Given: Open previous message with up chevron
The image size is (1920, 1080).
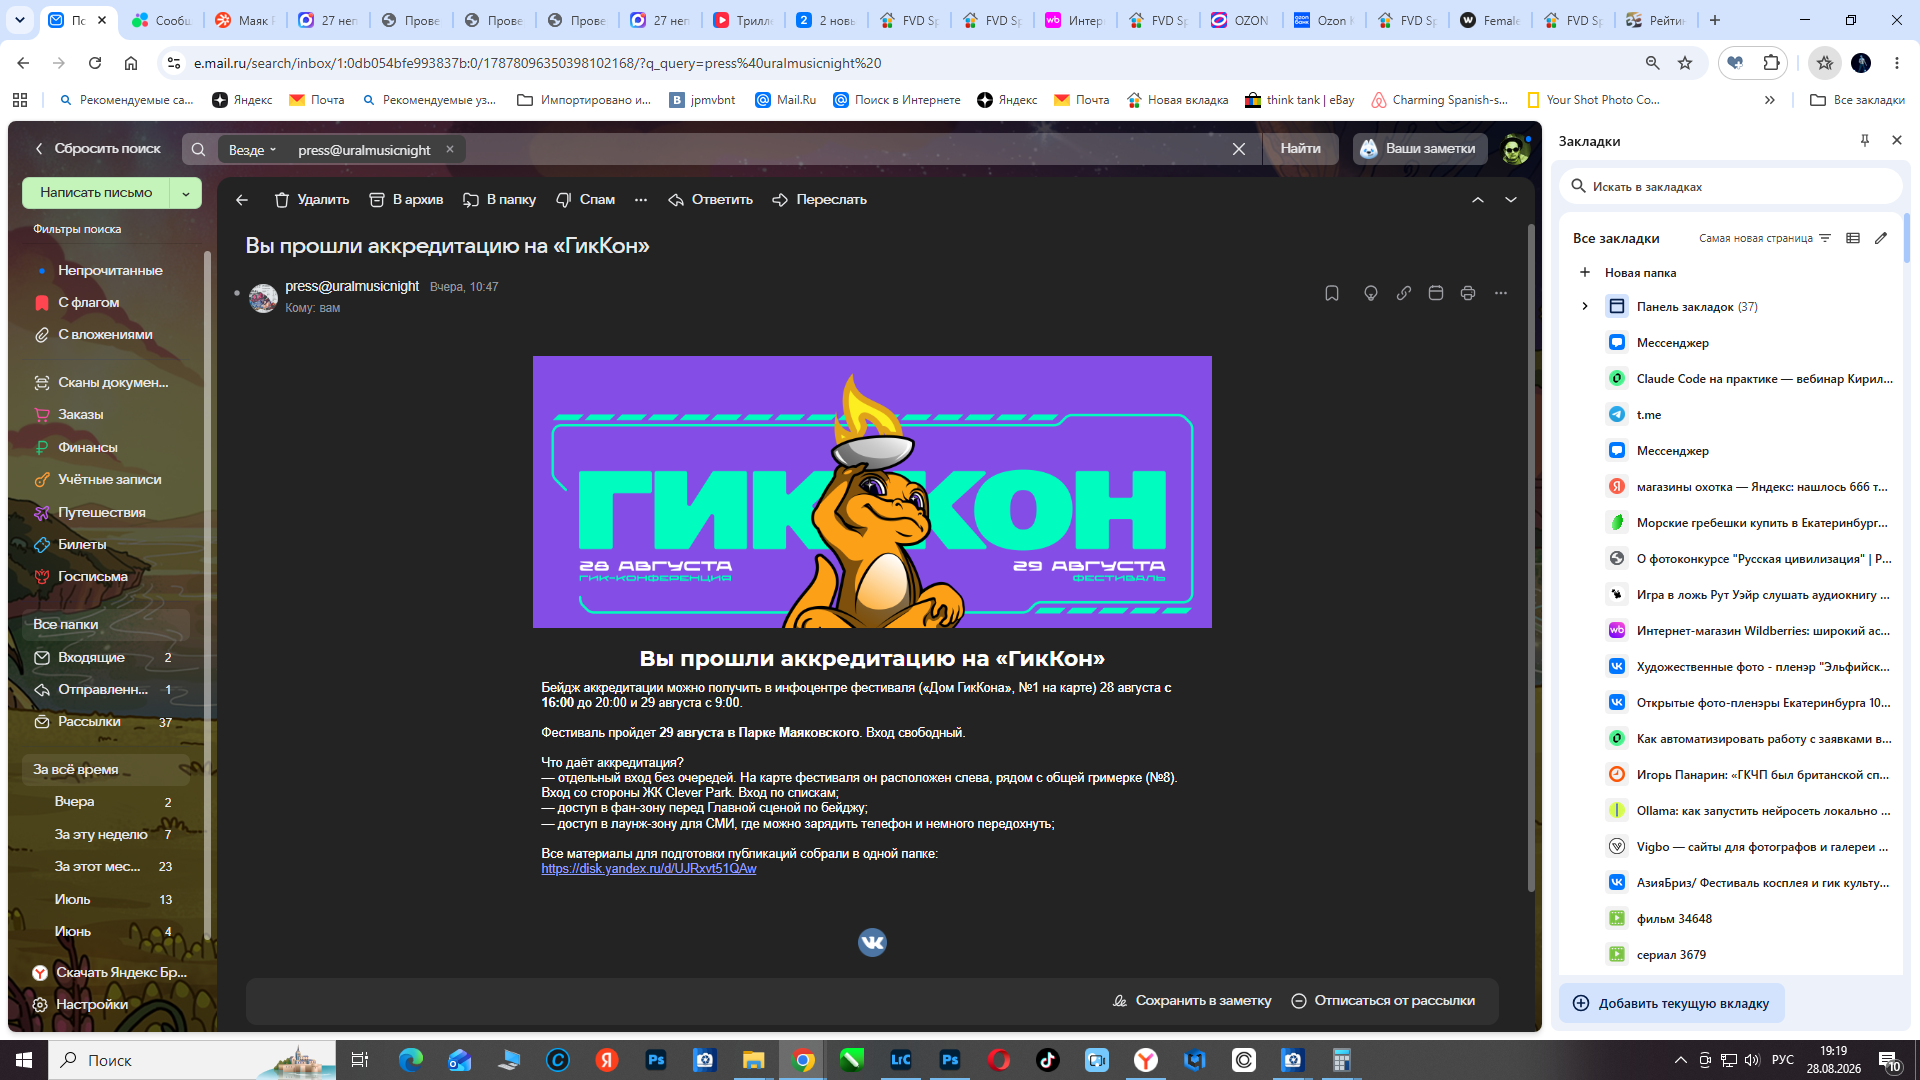Looking at the screenshot, I should tap(1478, 200).
